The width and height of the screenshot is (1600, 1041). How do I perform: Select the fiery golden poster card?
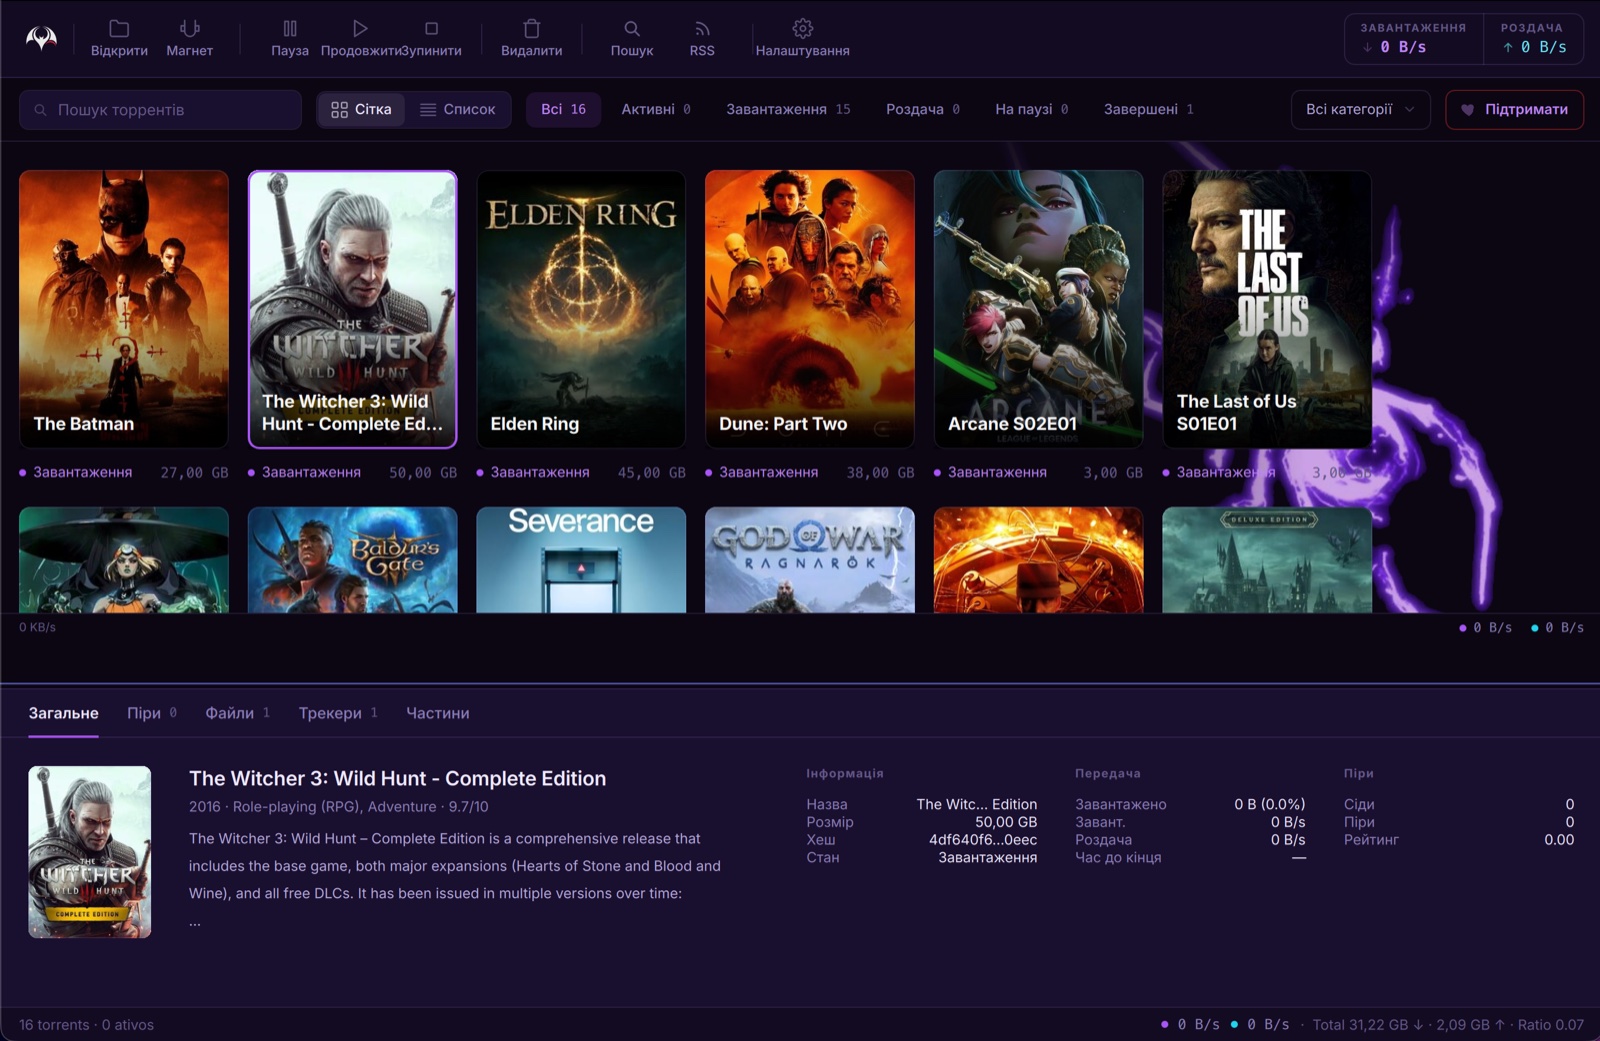[x=1038, y=560]
